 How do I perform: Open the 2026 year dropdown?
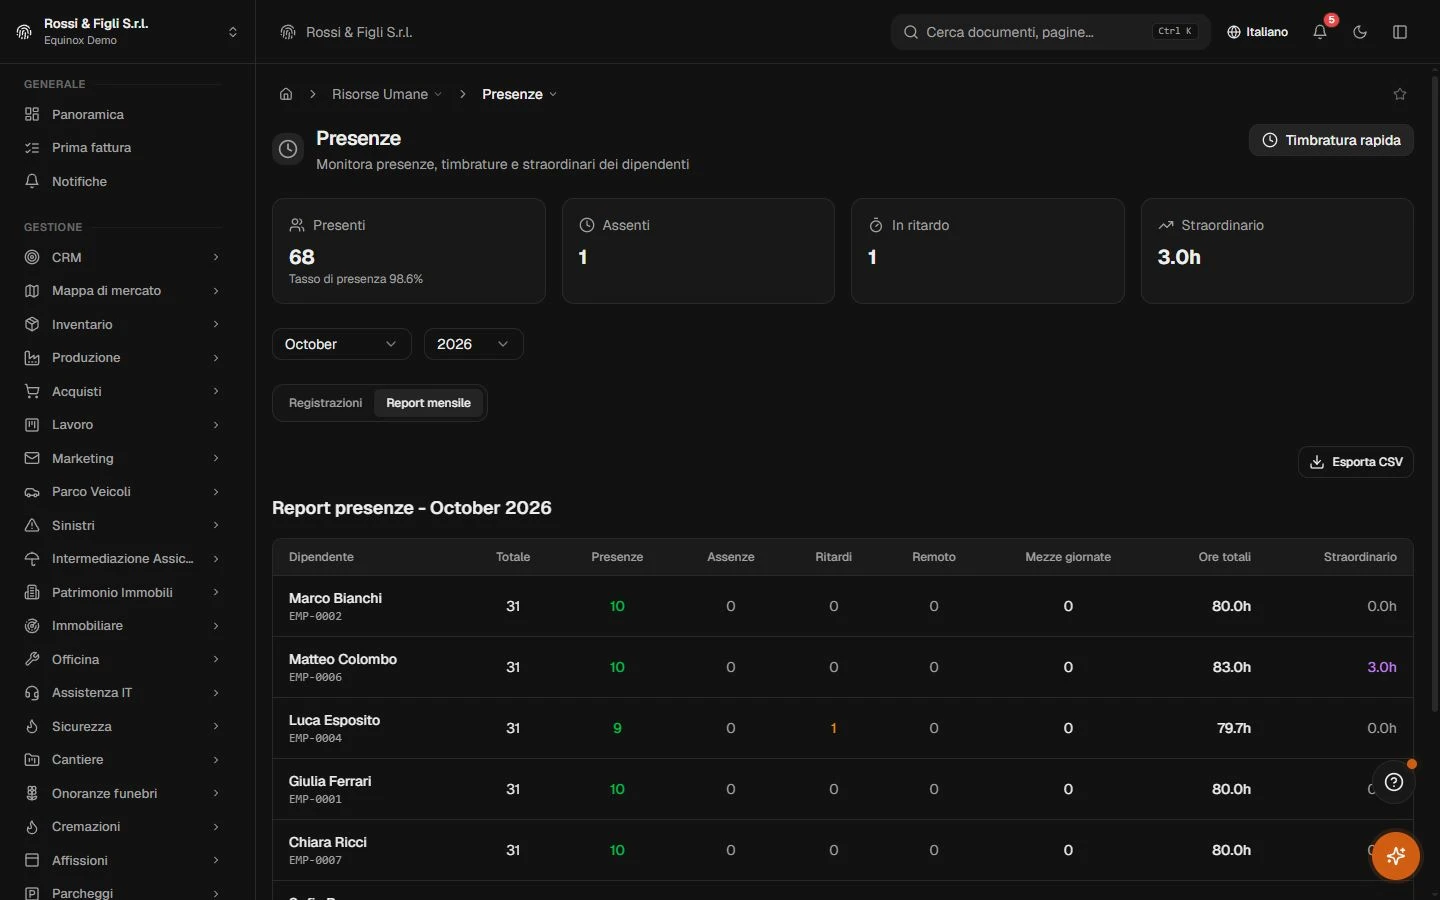click(473, 344)
